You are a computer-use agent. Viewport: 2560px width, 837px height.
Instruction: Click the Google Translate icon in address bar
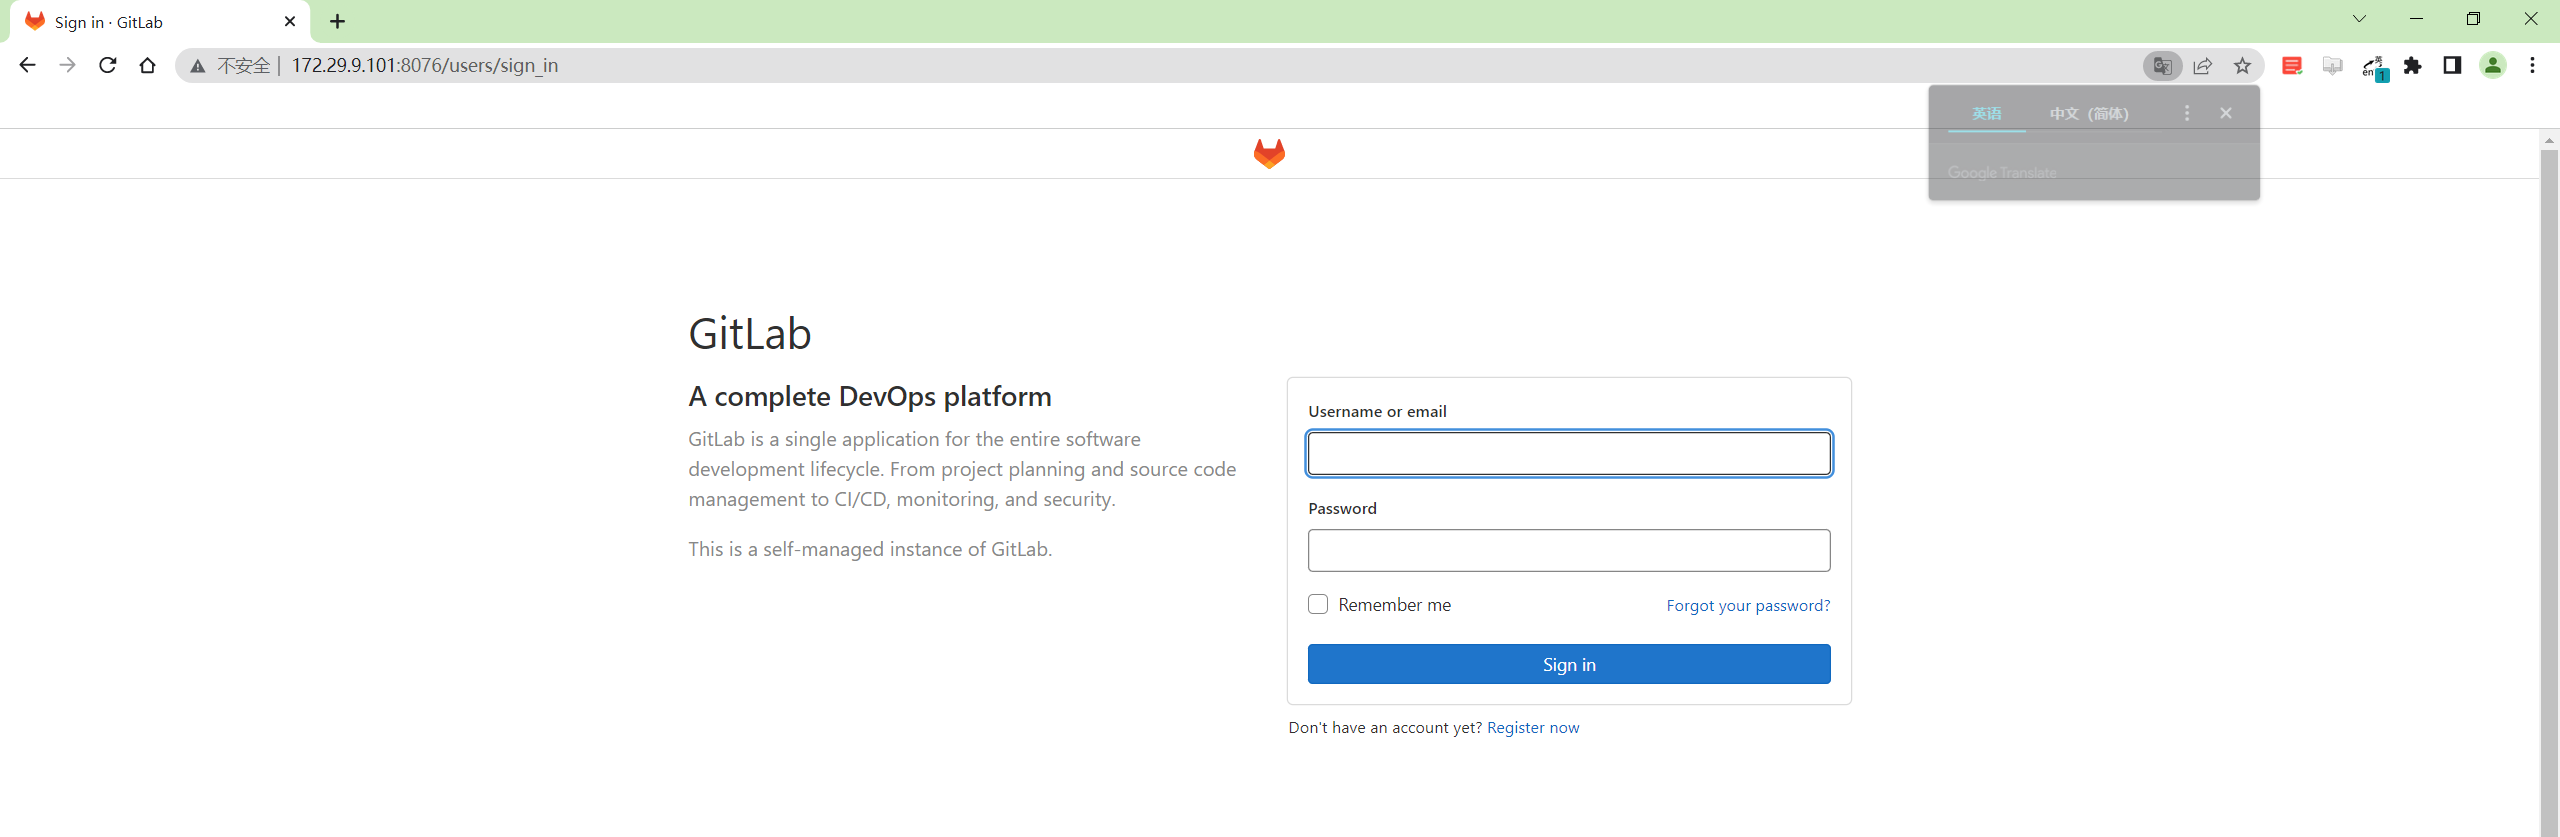click(x=2162, y=66)
